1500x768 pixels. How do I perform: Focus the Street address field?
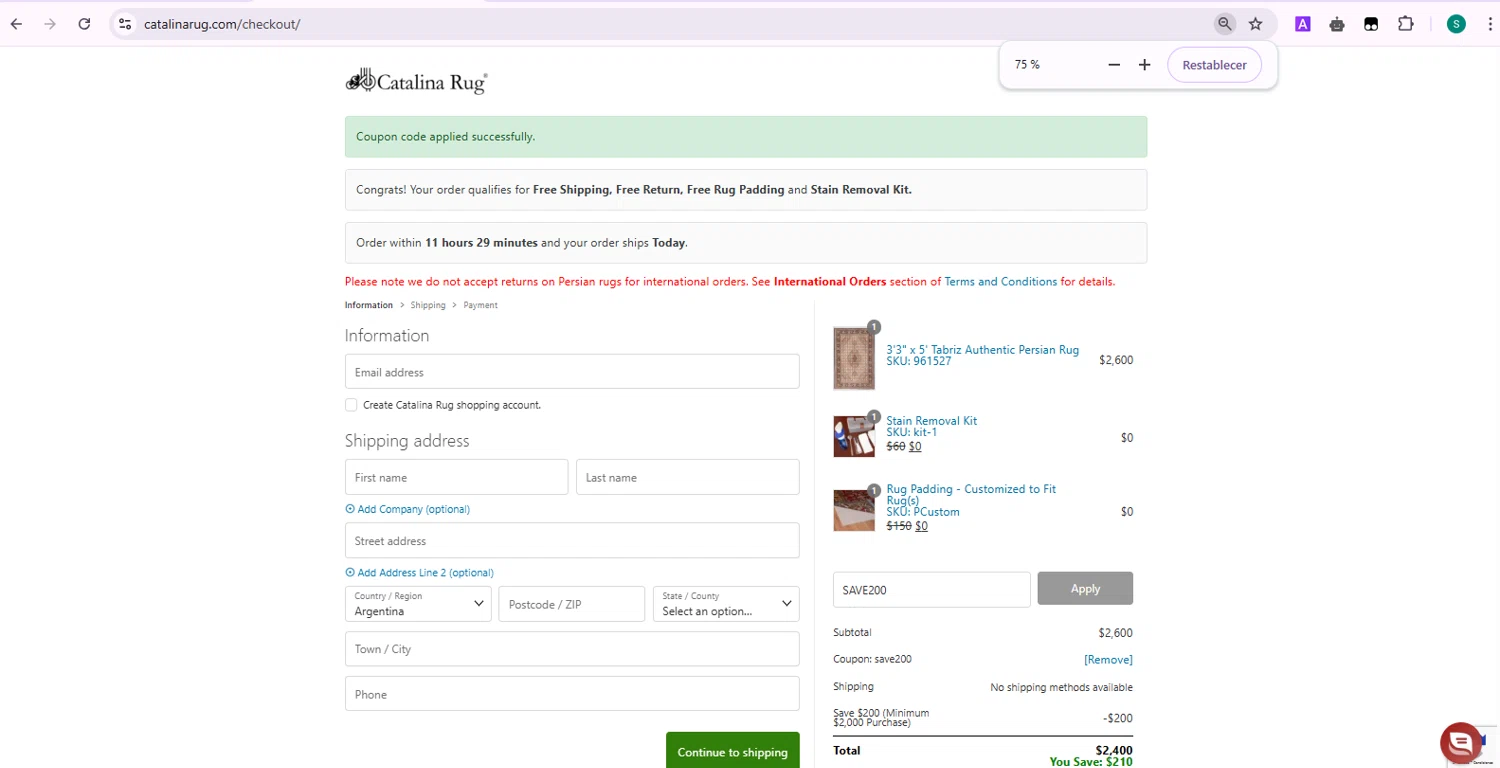pyautogui.click(x=572, y=540)
